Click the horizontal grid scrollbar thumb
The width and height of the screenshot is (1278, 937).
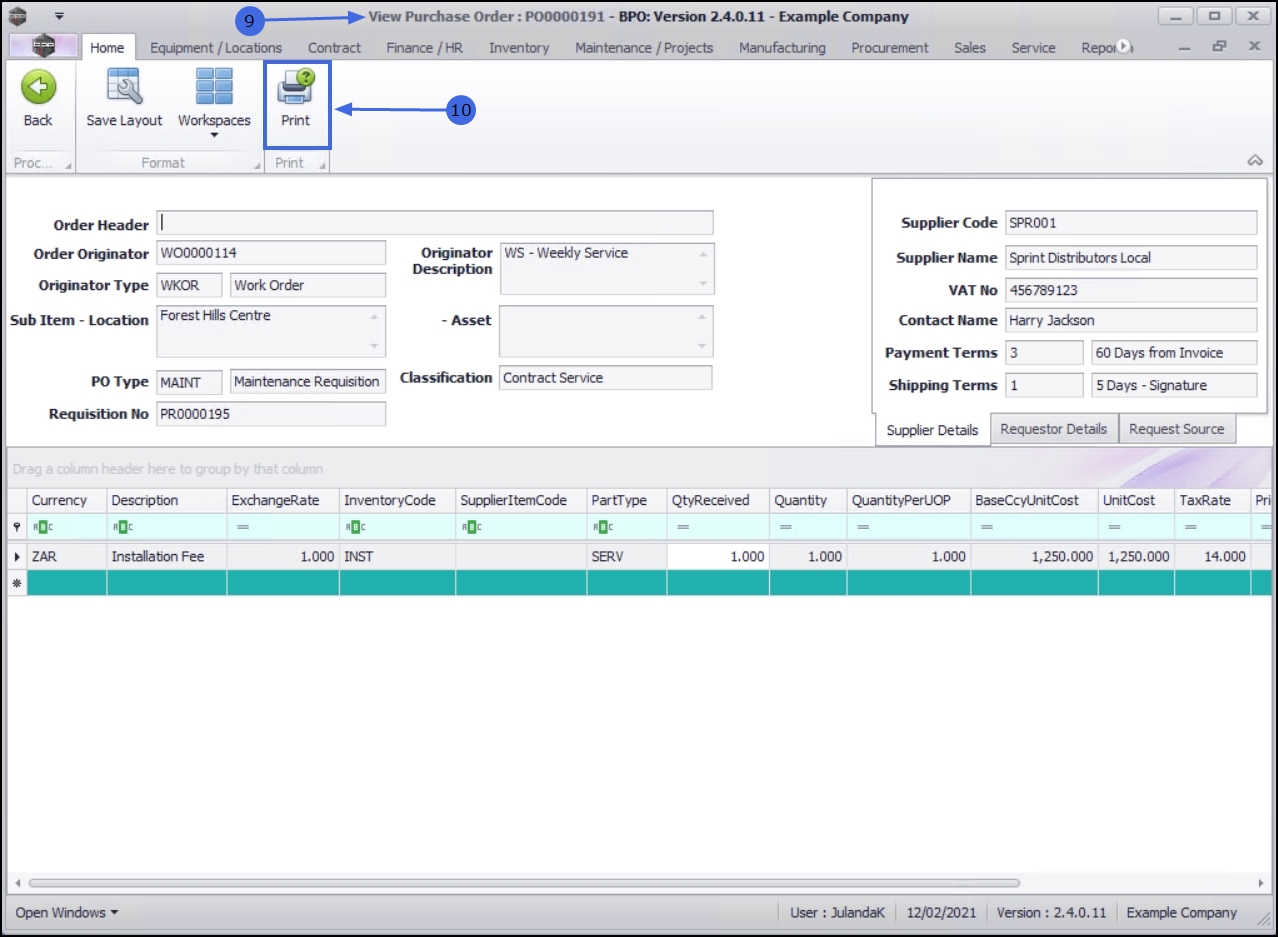pyautogui.click(x=525, y=883)
